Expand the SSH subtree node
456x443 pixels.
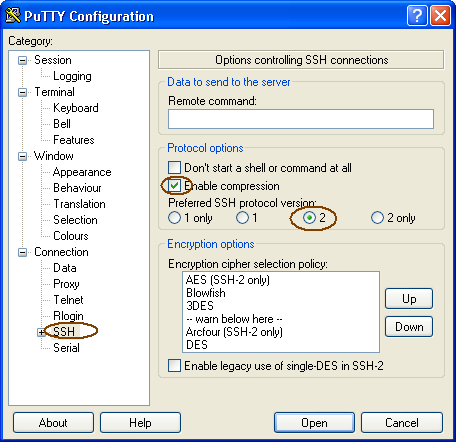(x=41, y=332)
